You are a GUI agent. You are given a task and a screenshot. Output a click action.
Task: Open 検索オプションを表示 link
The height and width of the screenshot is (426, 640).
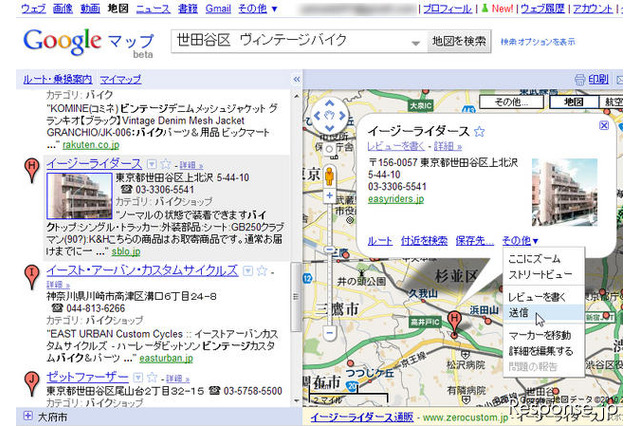538,42
